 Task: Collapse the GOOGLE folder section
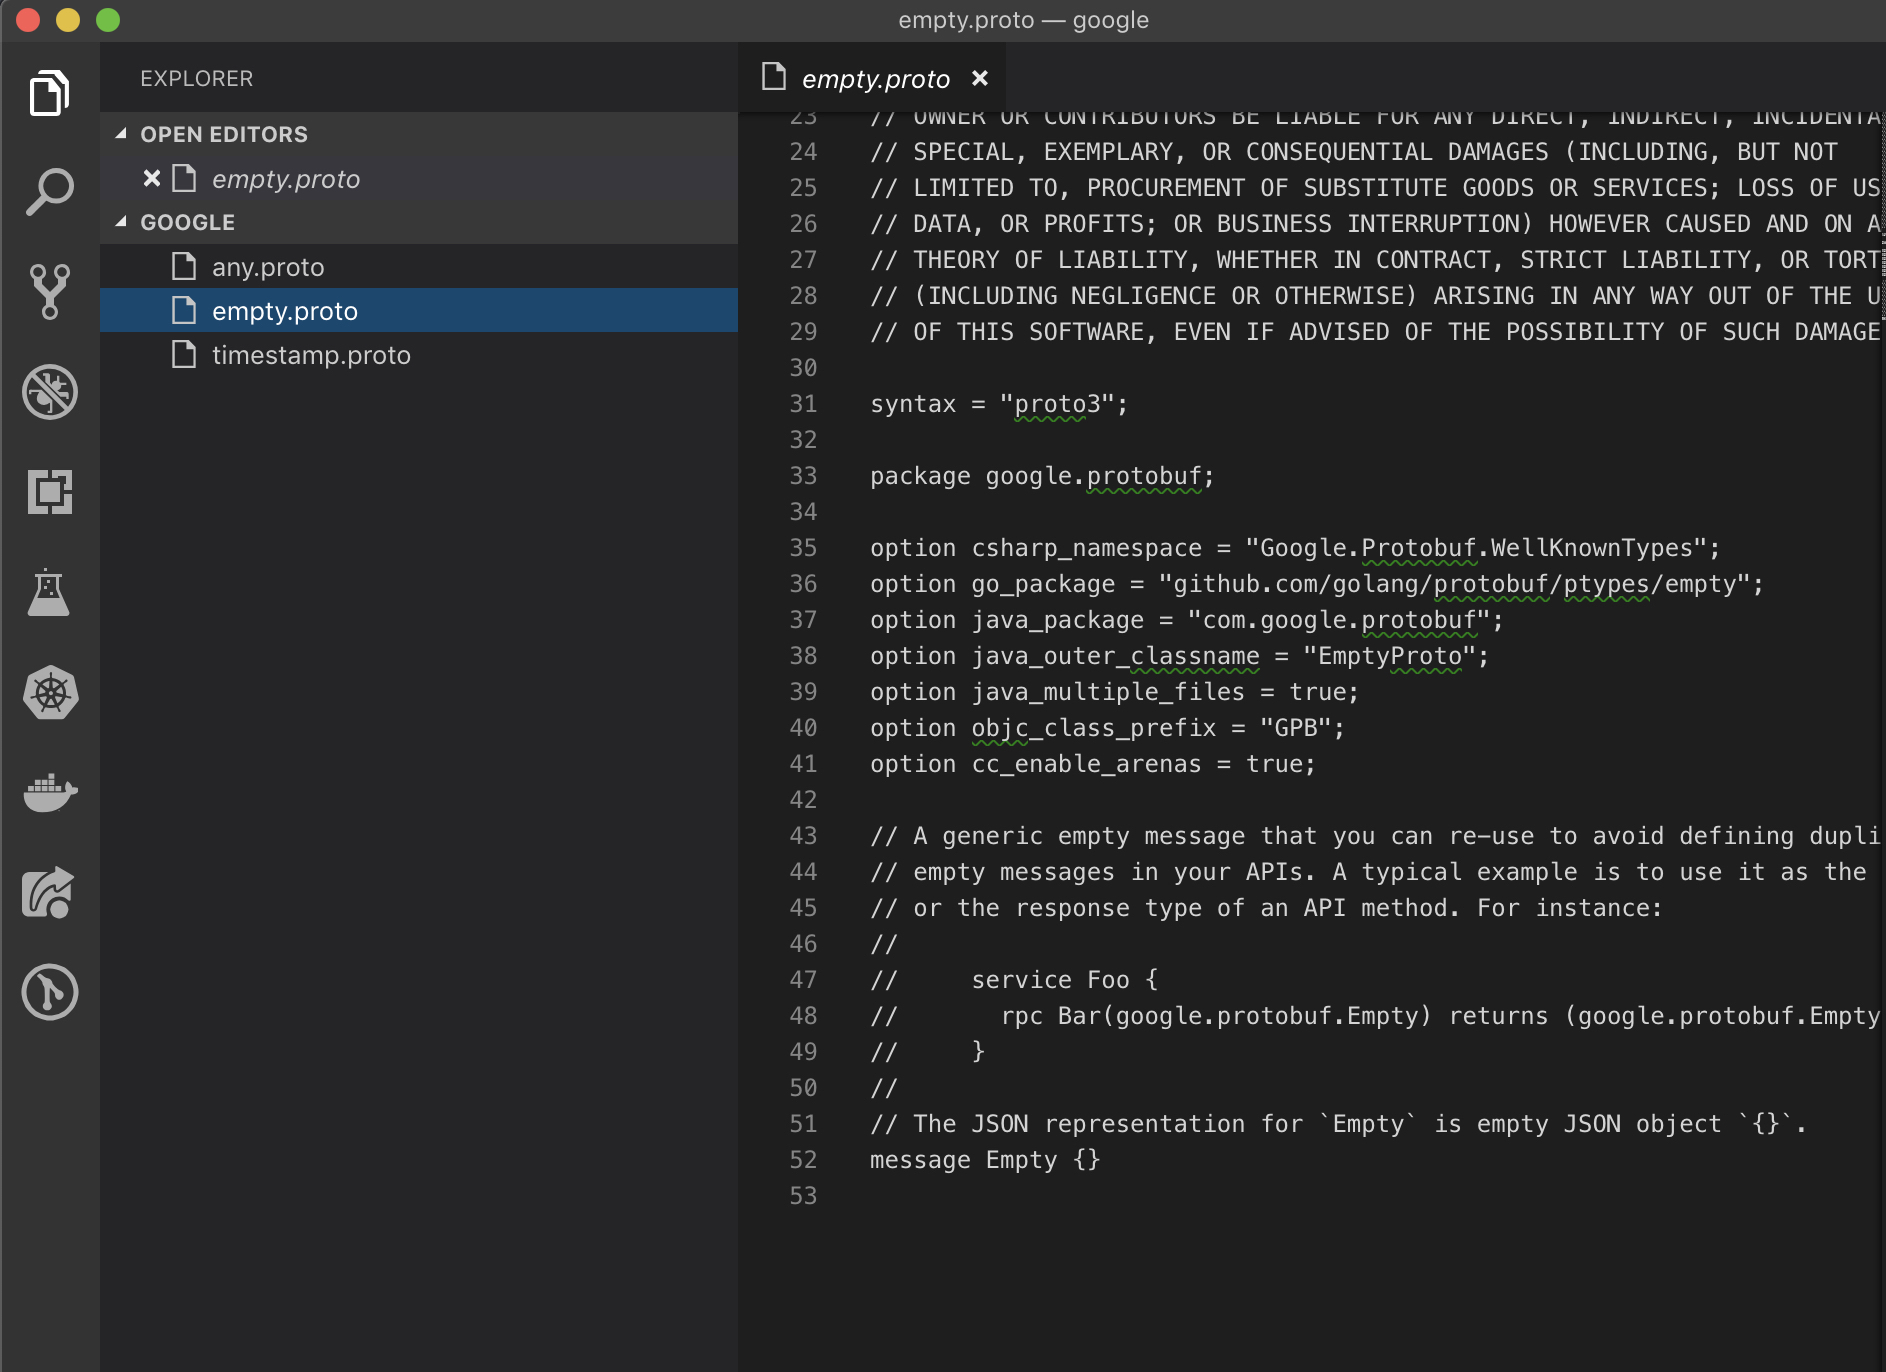tap(121, 222)
